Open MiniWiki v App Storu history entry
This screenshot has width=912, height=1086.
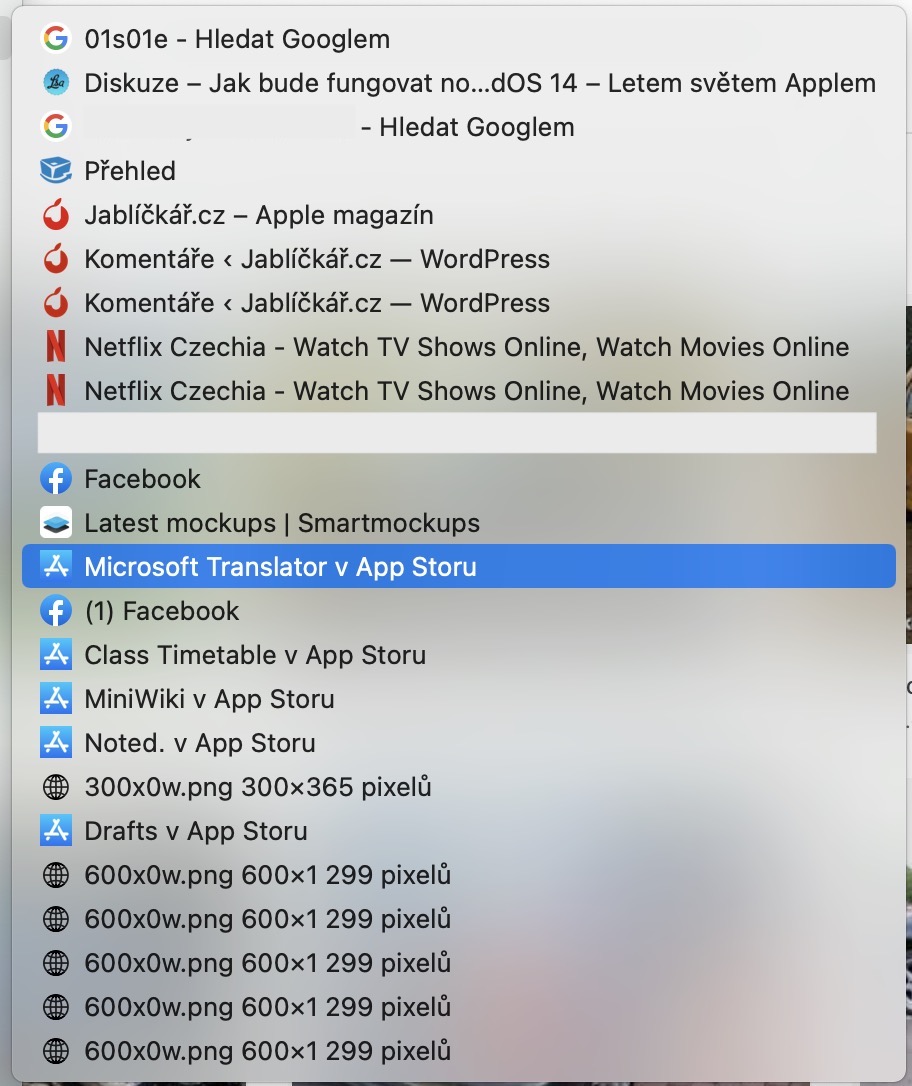[x=458, y=699]
